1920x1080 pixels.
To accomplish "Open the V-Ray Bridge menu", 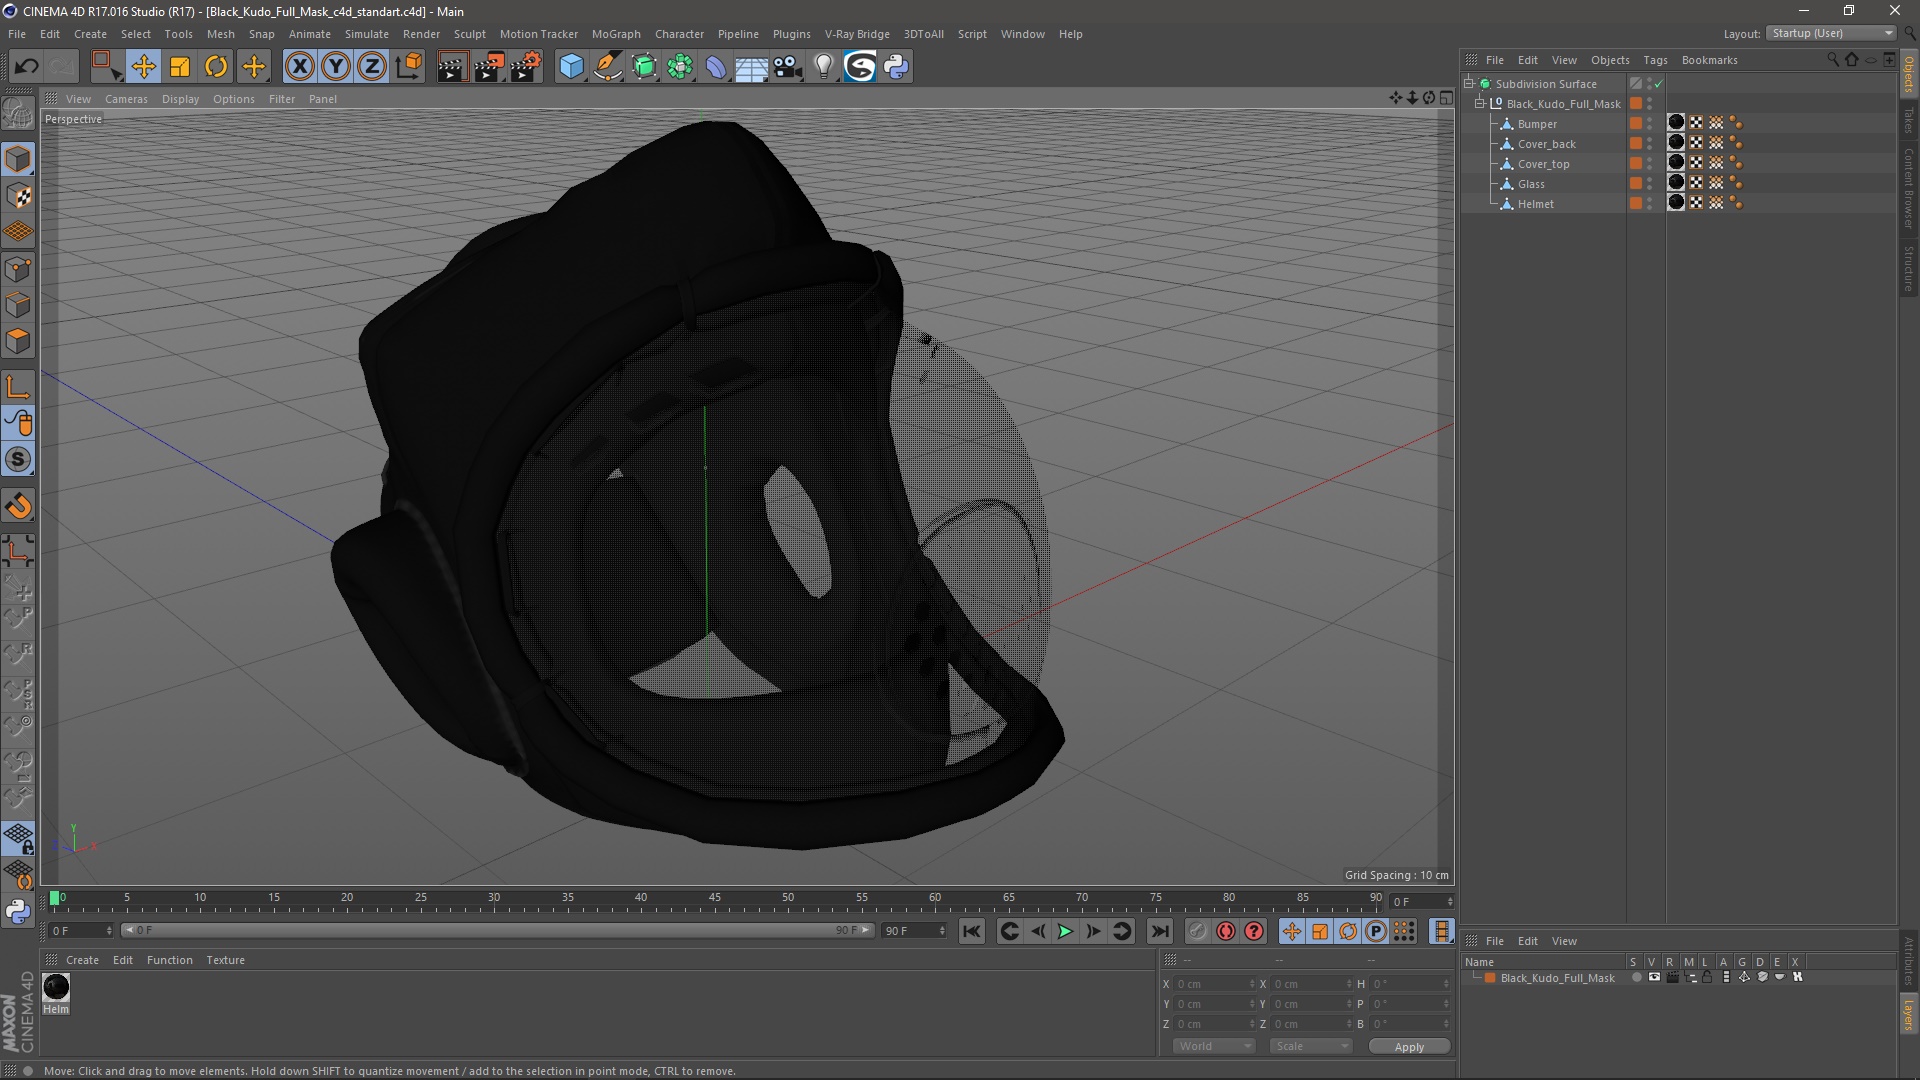I will tap(857, 34).
